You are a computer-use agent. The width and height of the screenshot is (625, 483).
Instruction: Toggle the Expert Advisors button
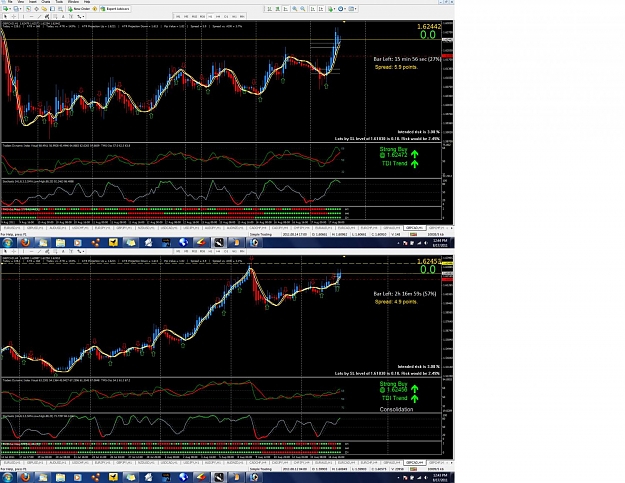[115, 9]
